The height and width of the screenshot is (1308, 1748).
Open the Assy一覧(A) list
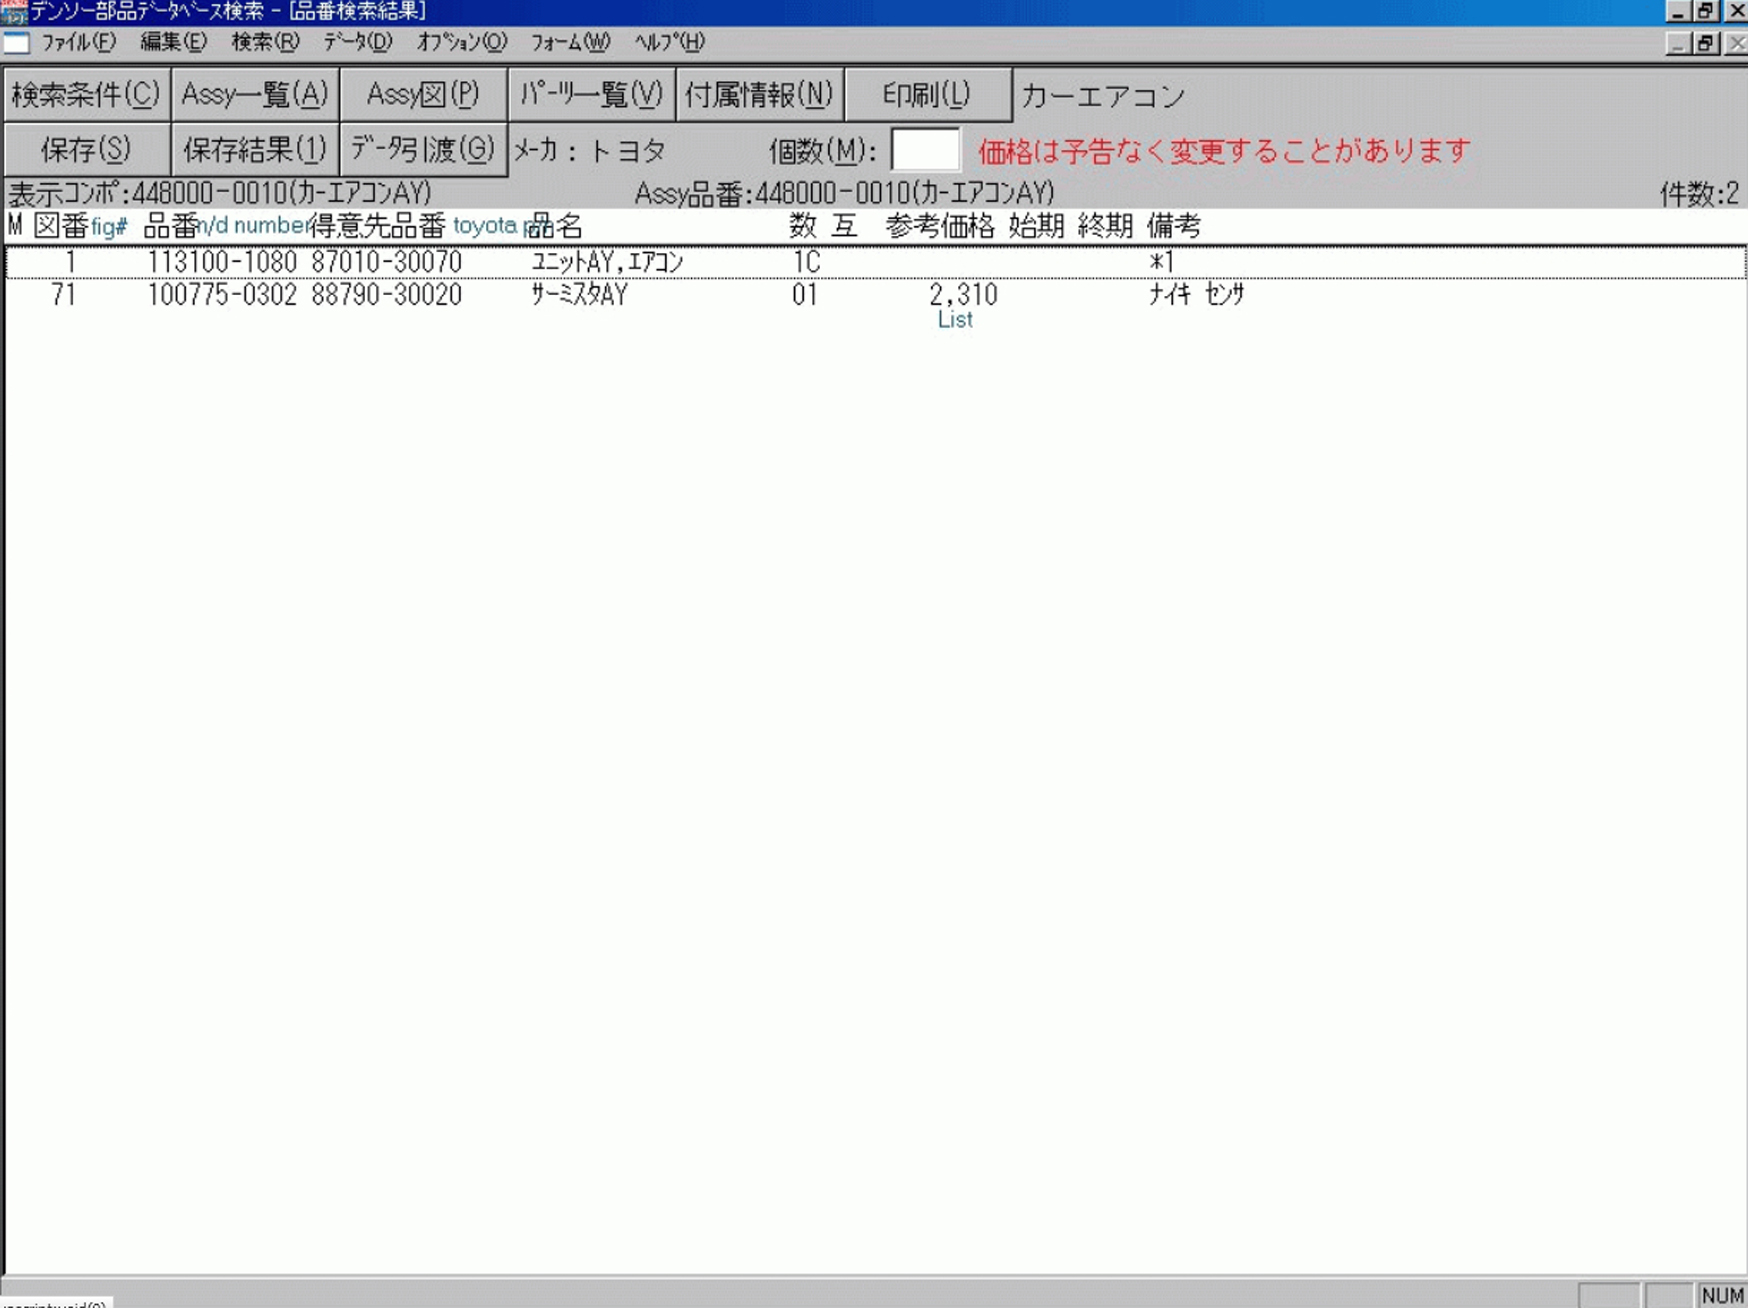tap(255, 95)
